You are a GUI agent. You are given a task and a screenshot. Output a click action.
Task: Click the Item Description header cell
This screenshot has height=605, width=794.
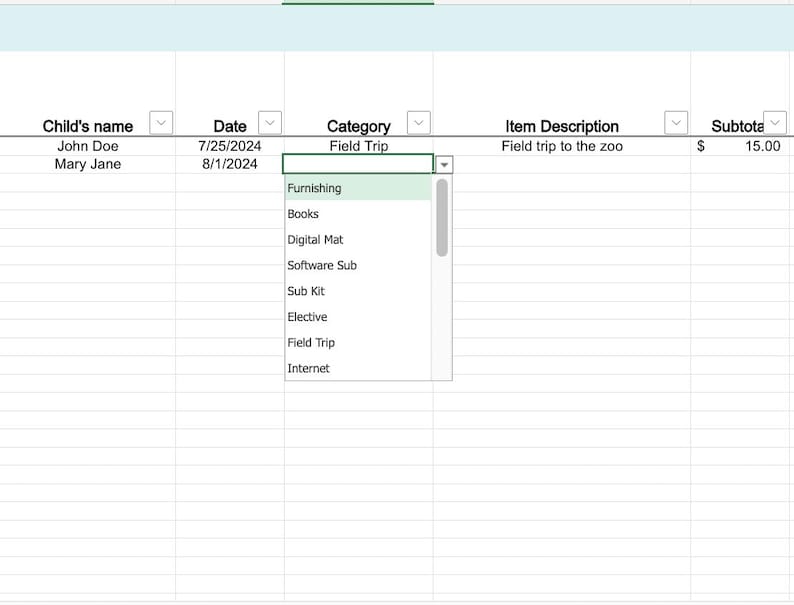click(x=562, y=126)
